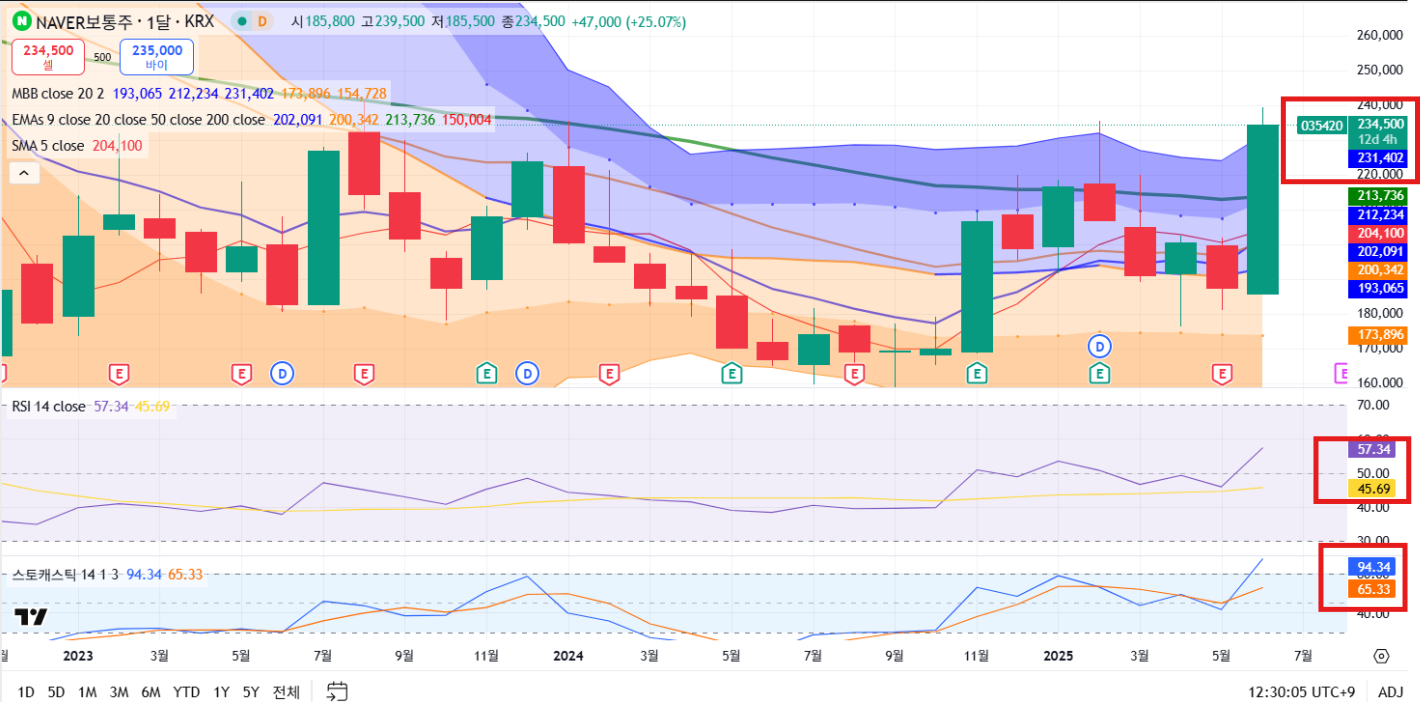Open chart settings hexagon gear icon
1421x702 pixels.
pos(1381,656)
